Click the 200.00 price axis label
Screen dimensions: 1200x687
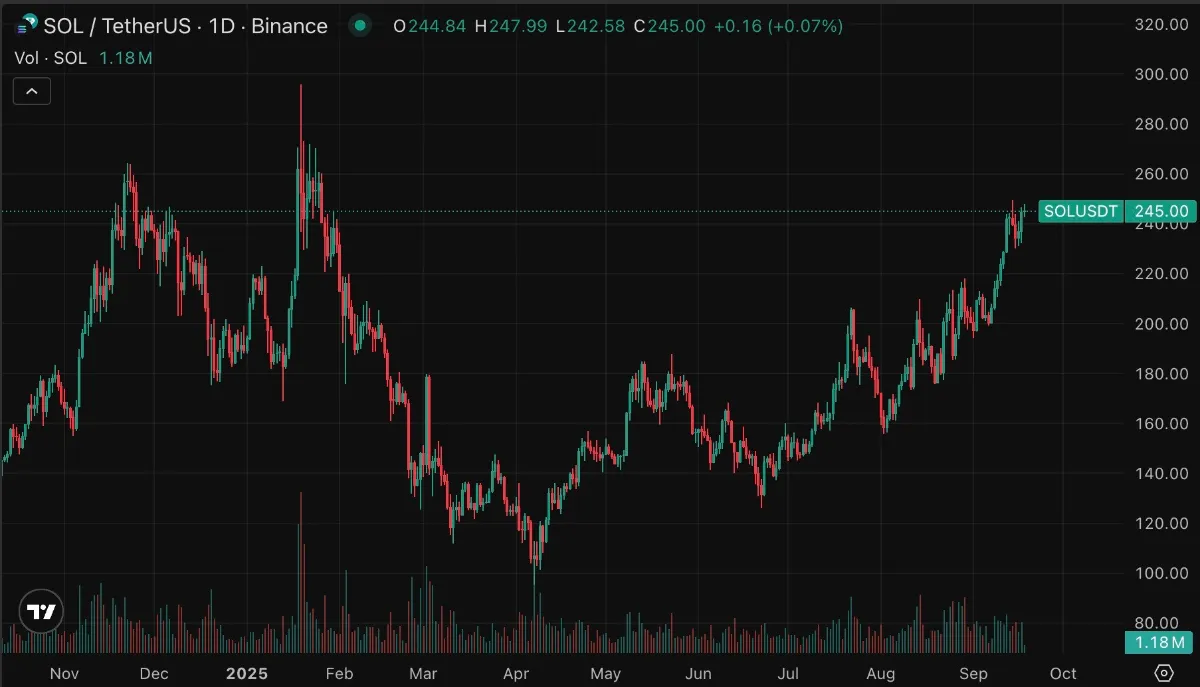[x=1160, y=324]
